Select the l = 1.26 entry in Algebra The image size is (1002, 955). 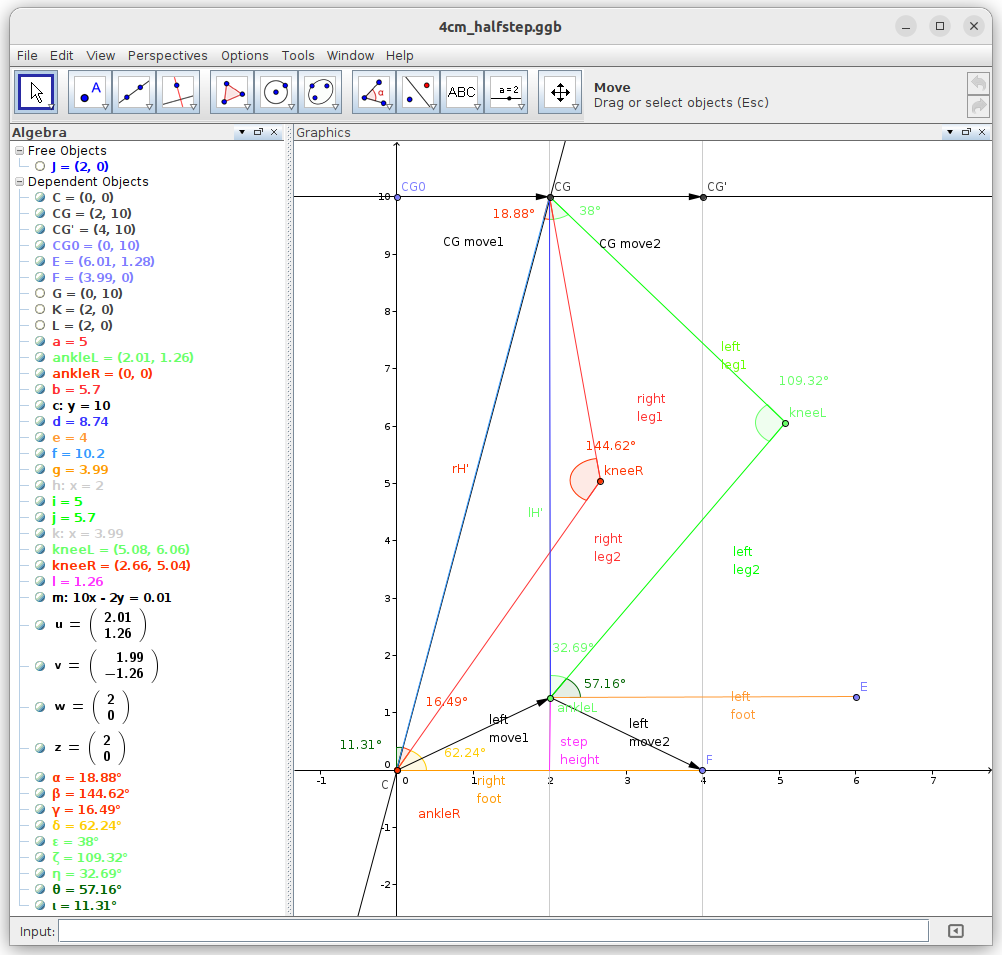[x=77, y=581]
